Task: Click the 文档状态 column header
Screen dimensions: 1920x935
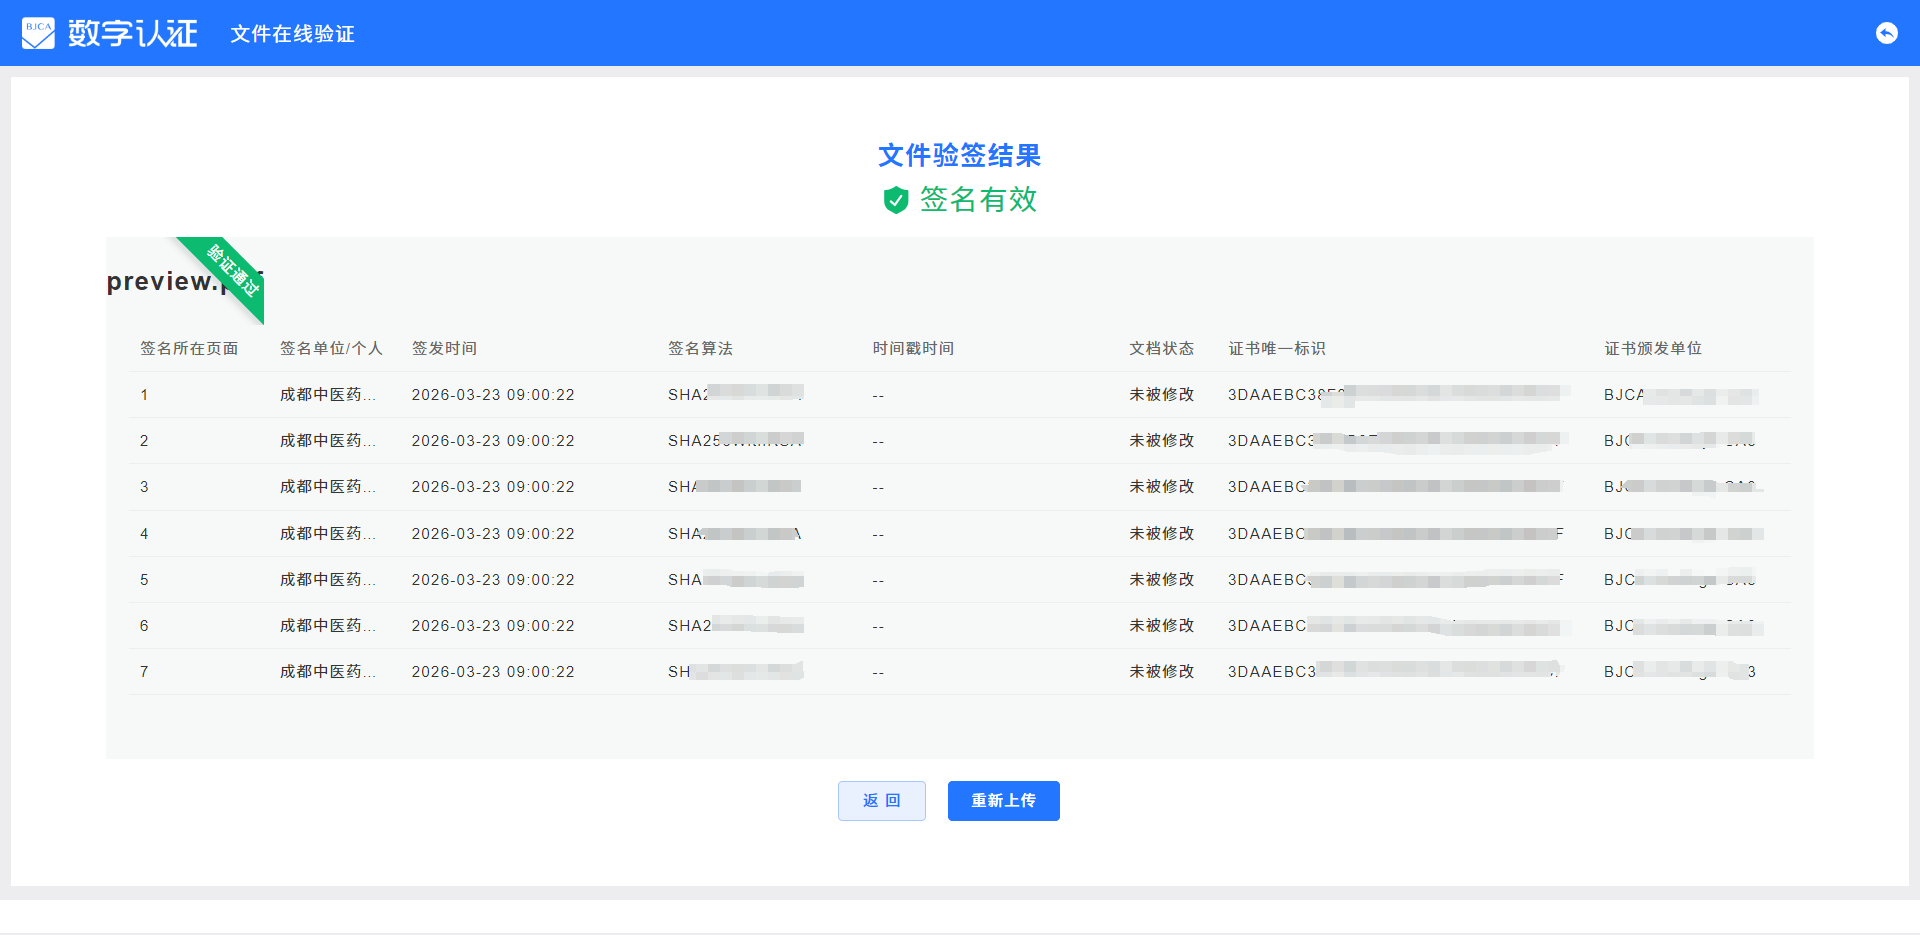Action: point(1161,348)
